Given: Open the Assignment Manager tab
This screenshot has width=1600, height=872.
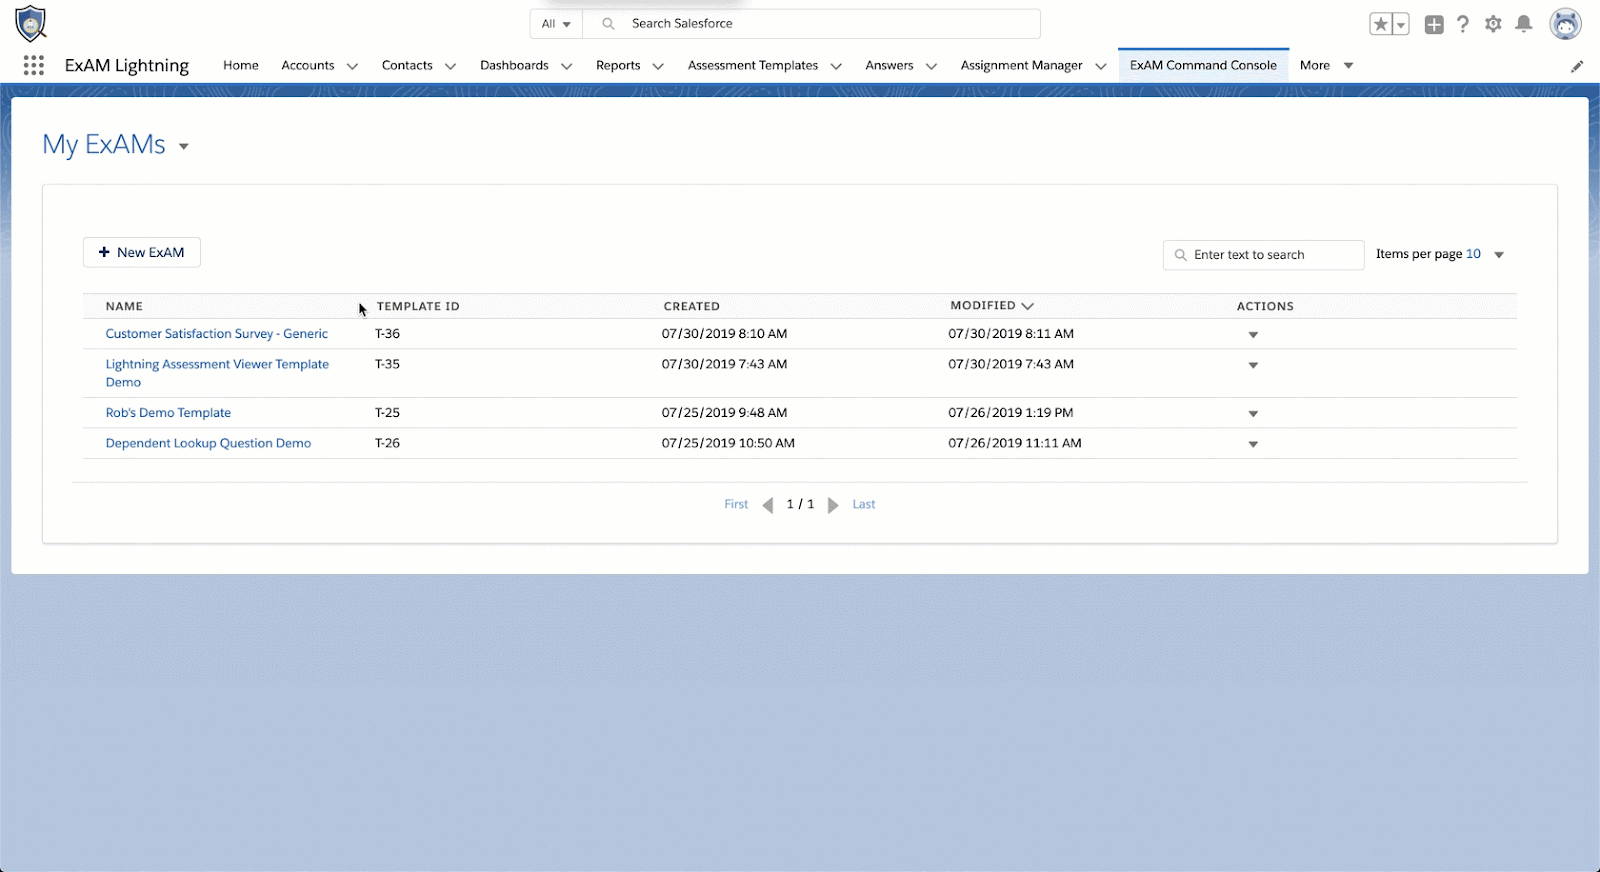Looking at the screenshot, I should pyautogui.click(x=1021, y=66).
